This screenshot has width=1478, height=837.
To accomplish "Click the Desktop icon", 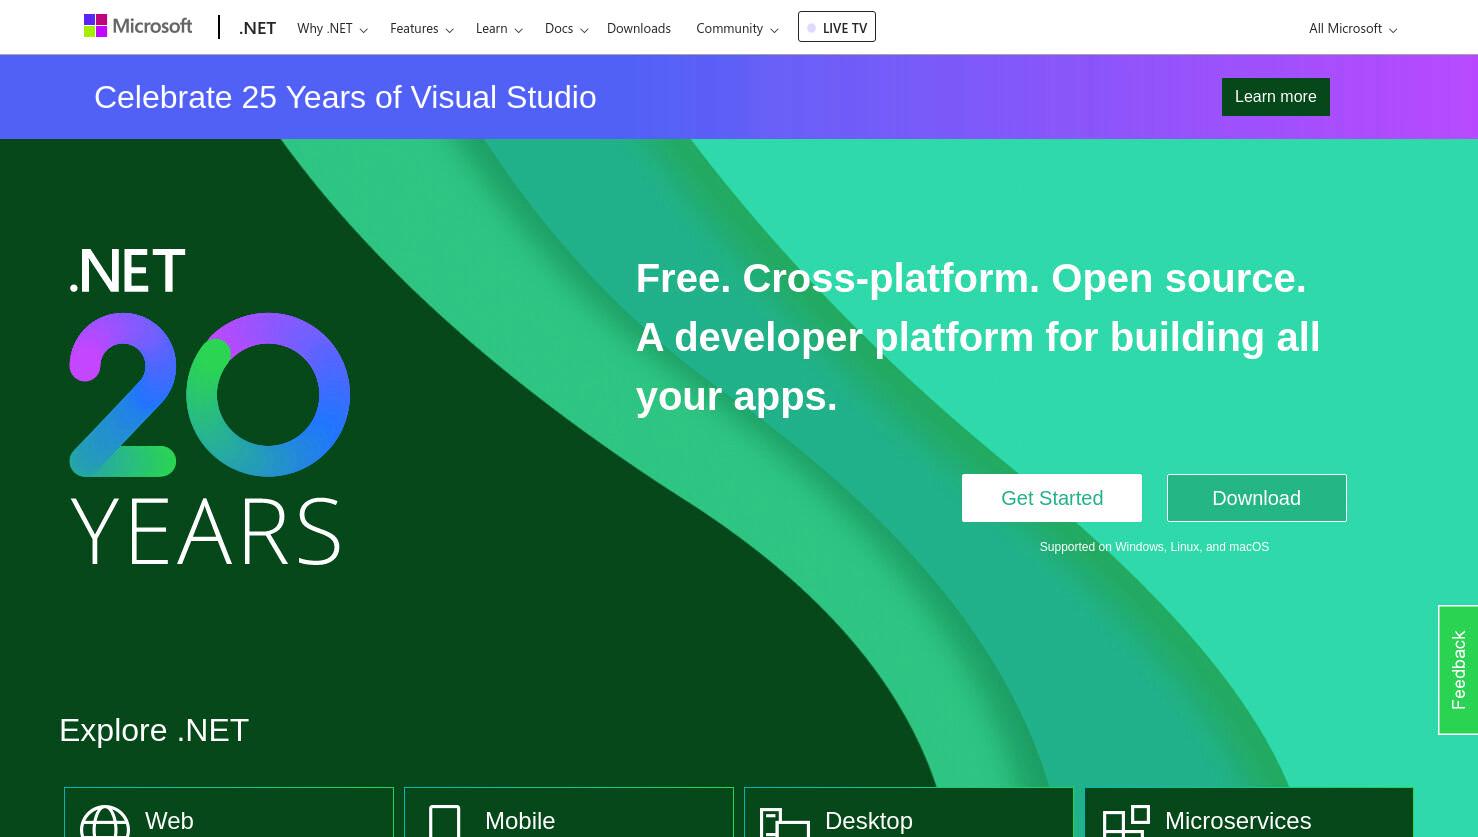I will click(785, 822).
